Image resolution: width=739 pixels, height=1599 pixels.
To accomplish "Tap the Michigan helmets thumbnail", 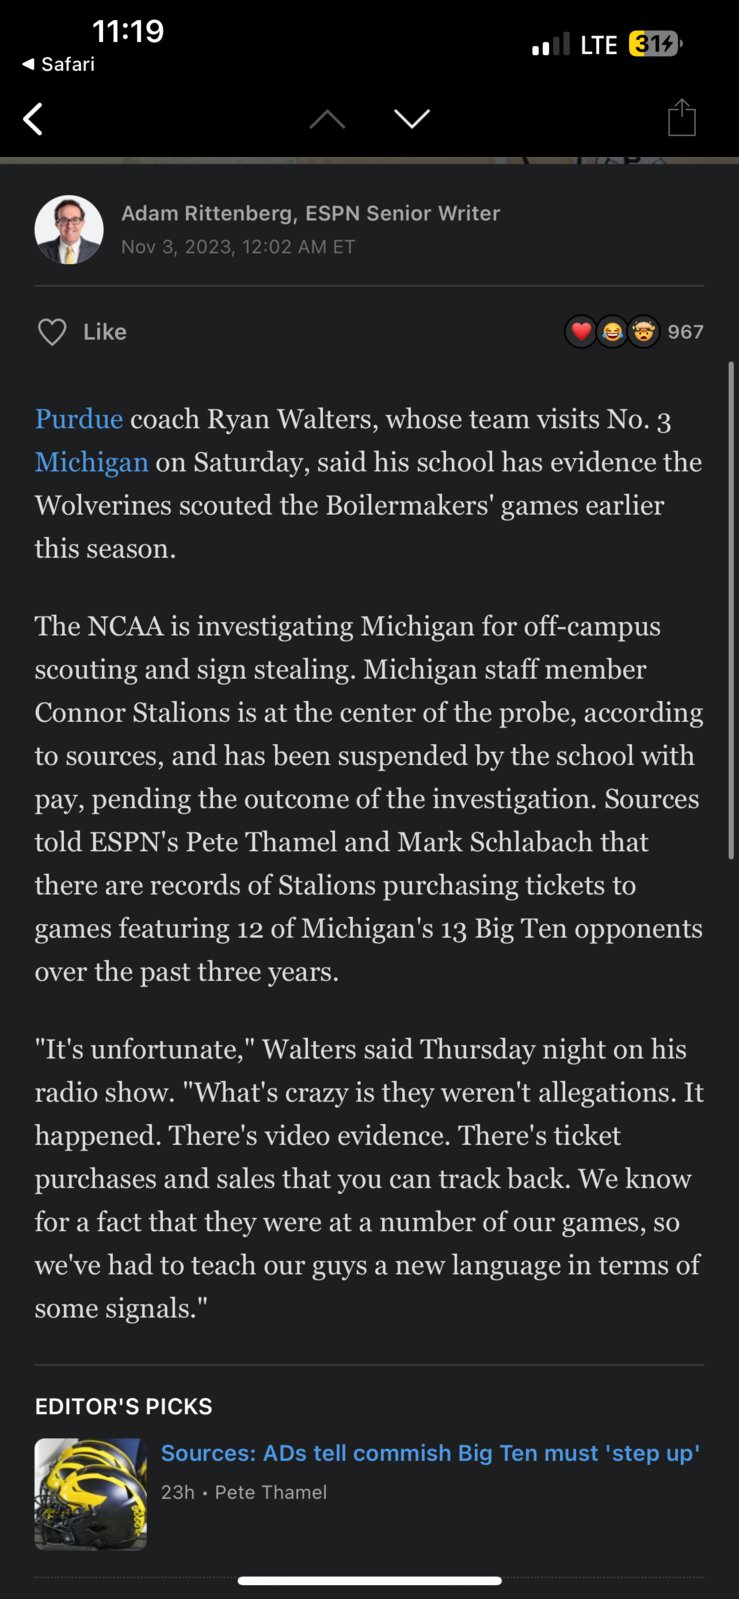I will pos(91,1494).
